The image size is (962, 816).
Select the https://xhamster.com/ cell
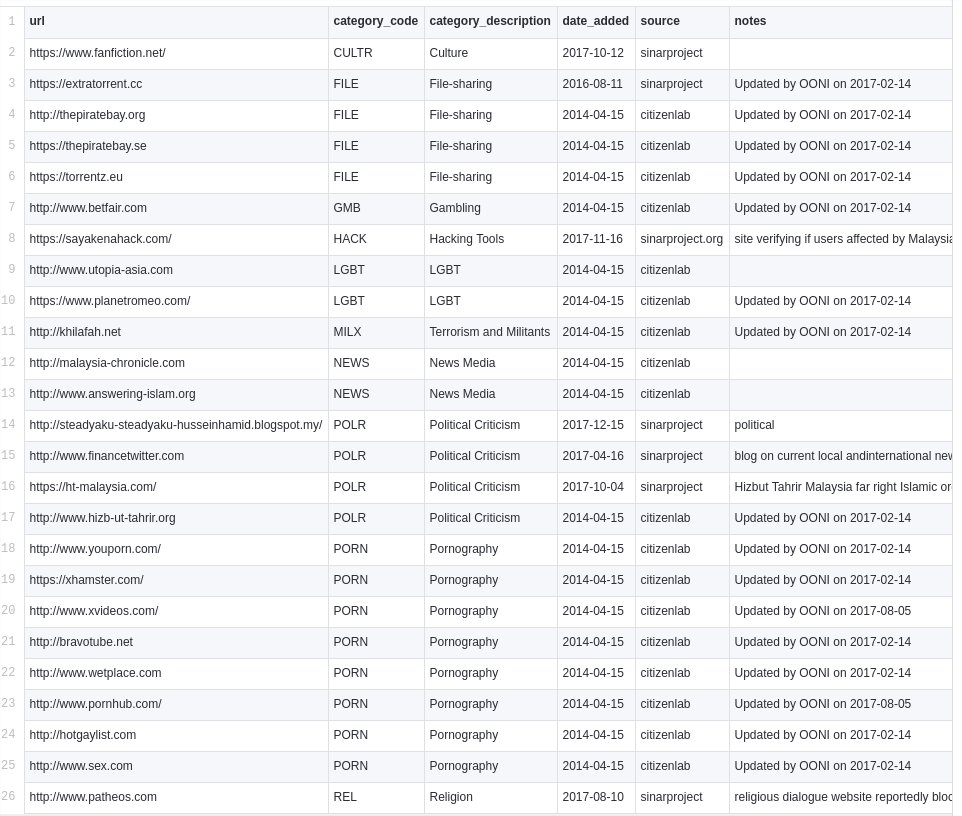pos(176,580)
